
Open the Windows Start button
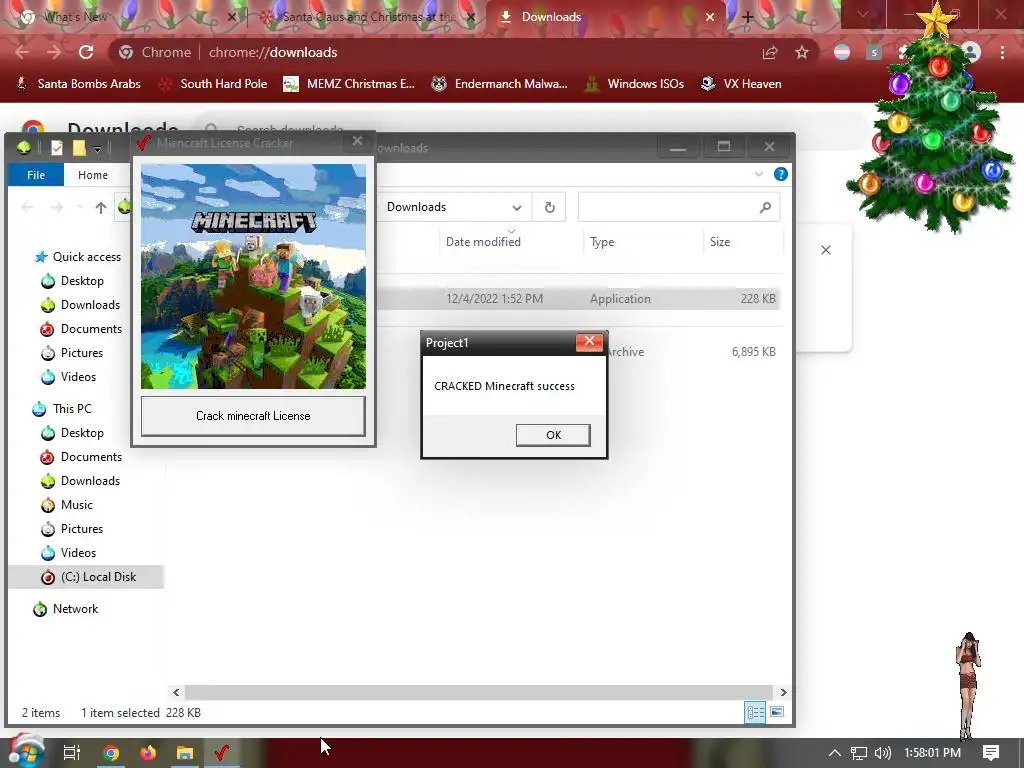click(26, 752)
